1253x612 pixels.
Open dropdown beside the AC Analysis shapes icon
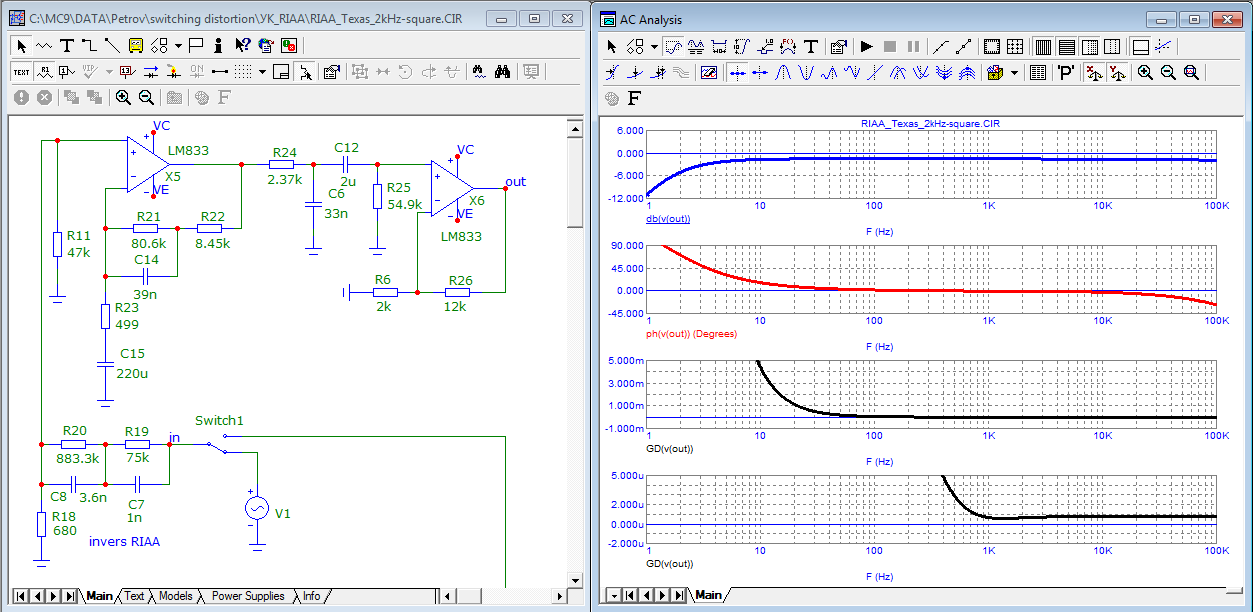coord(654,46)
